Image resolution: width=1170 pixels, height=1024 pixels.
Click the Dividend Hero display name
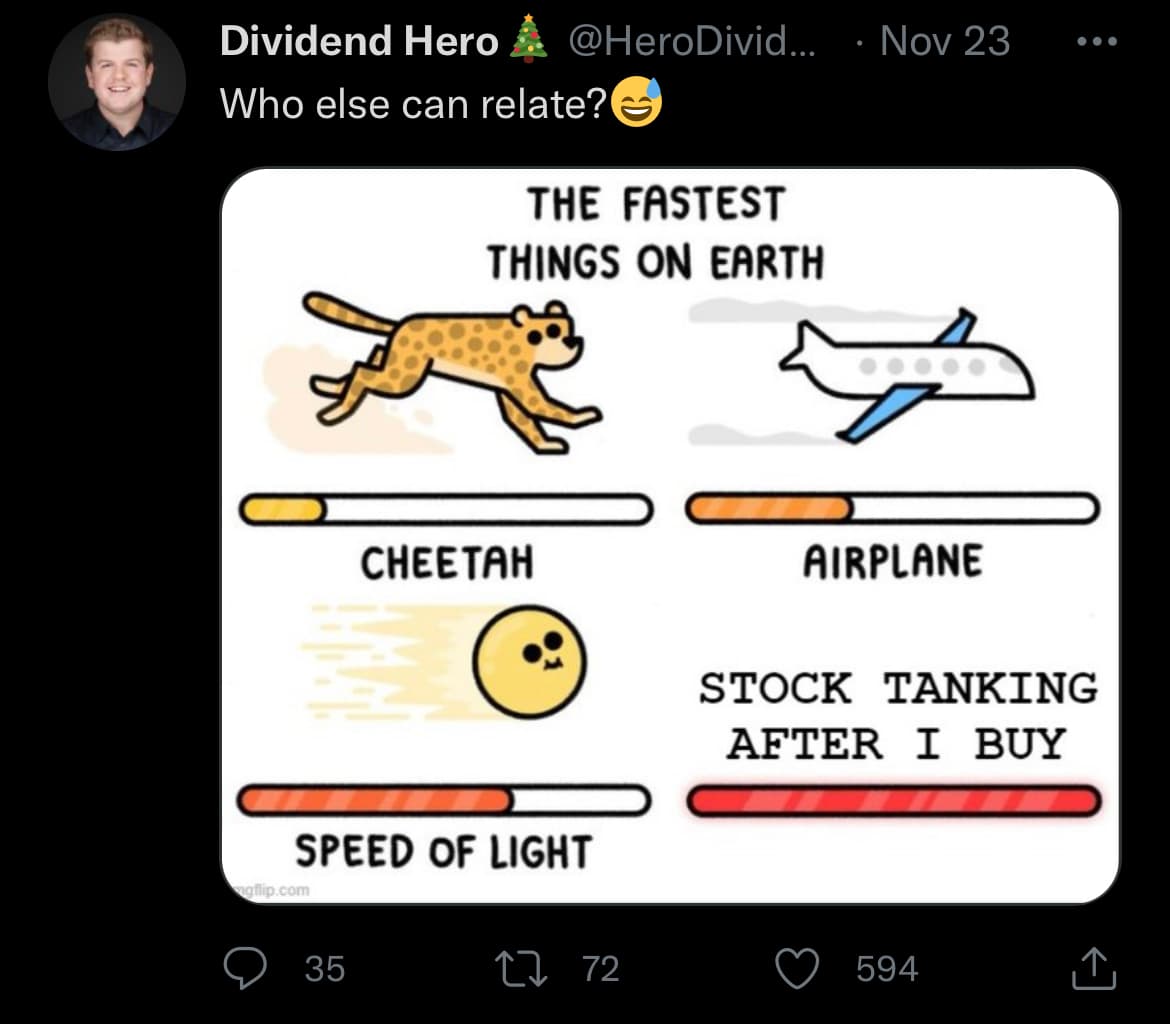(359, 41)
